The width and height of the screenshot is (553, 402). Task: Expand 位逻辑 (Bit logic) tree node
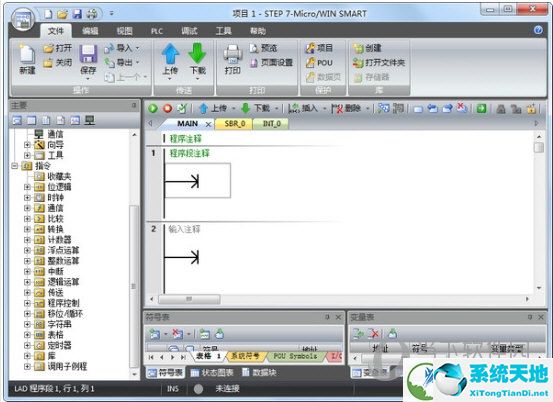coord(28,187)
